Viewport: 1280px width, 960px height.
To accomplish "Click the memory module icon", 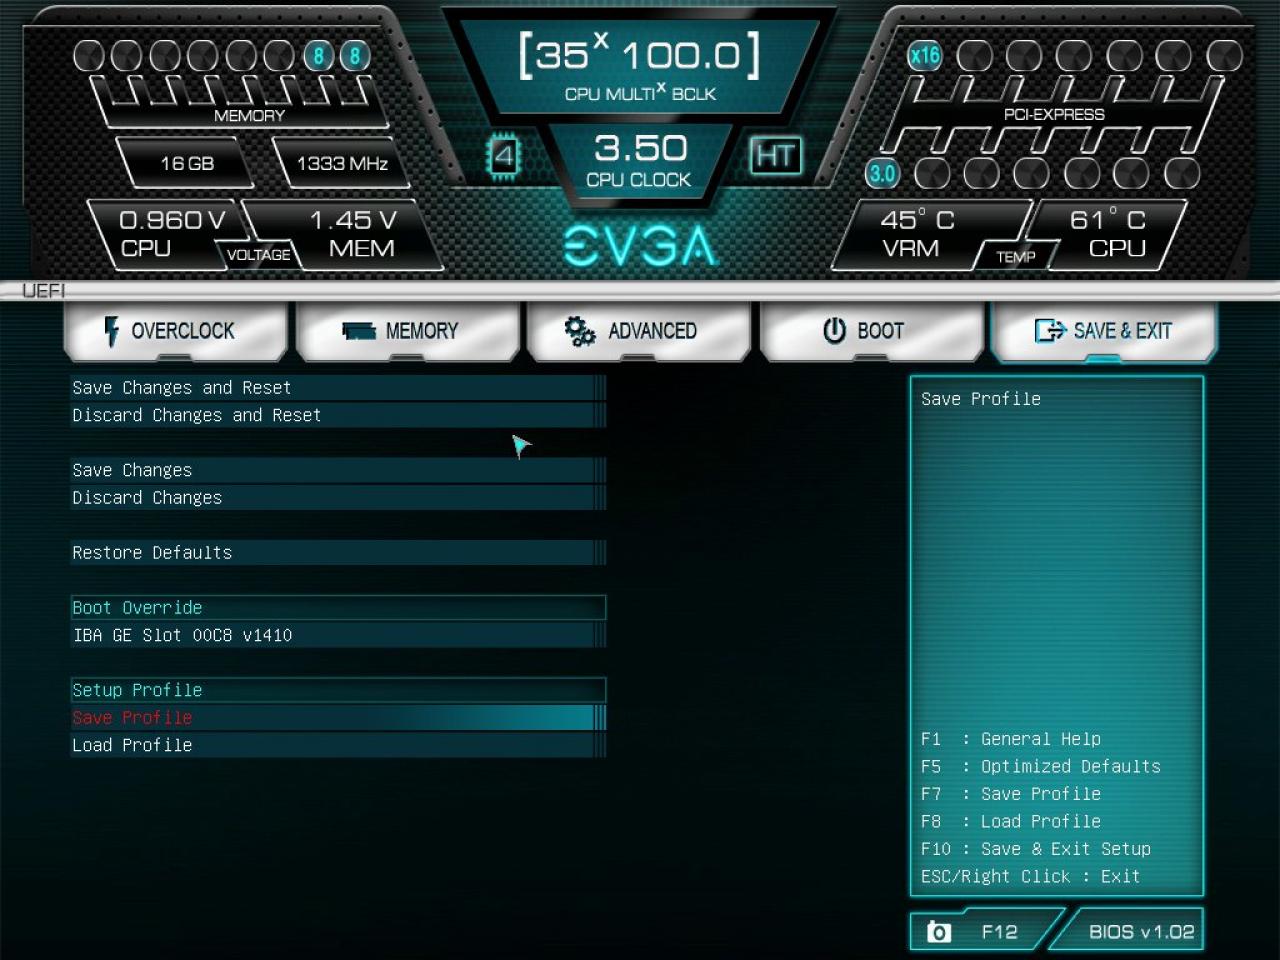I will (359, 331).
